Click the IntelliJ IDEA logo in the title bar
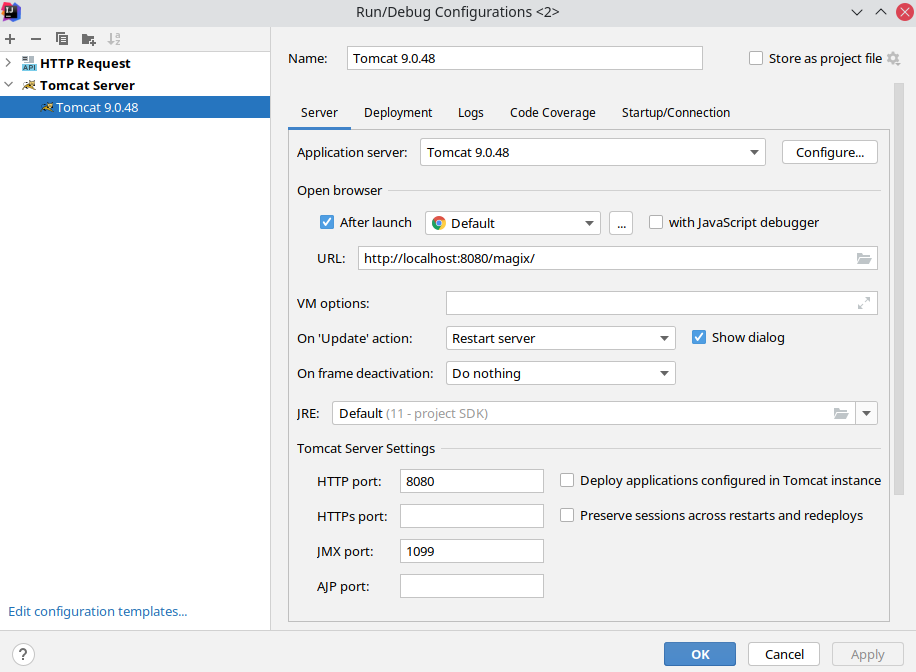The height and width of the screenshot is (672, 916). (11, 12)
